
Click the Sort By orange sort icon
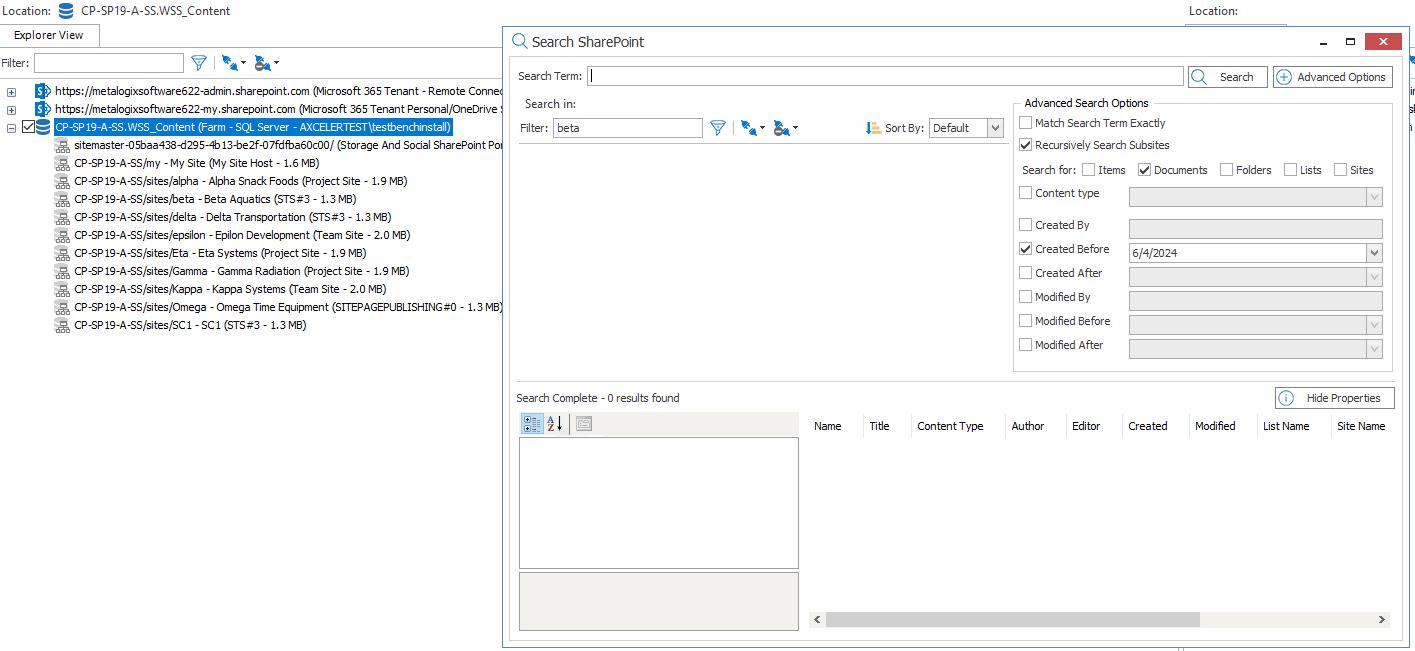pyautogui.click(x=873, y=128)
